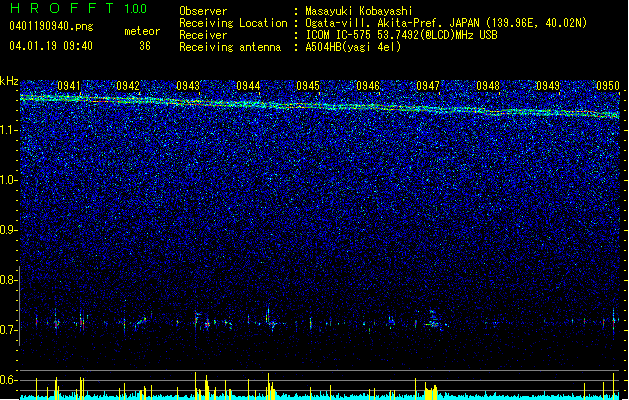
Task: Click the Observer label
Action: tap(203, 11)
